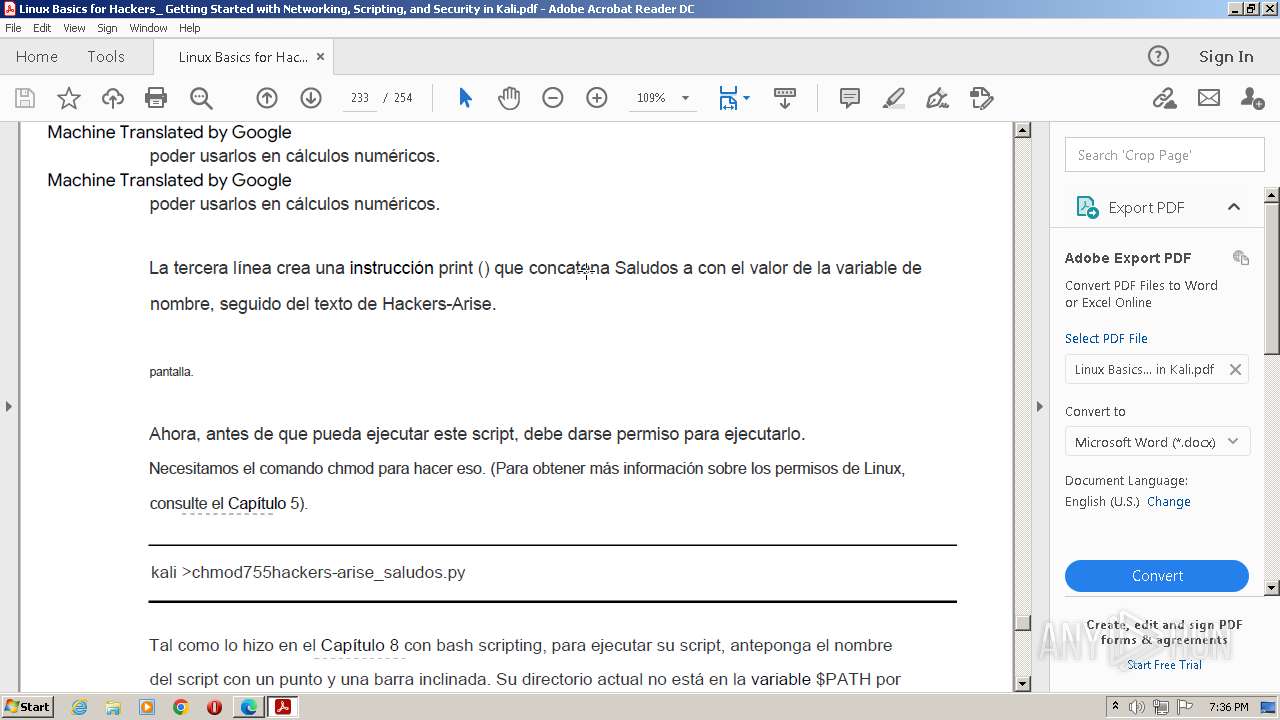The width and height of the screenshot is (1280, 720).
Task: Select the highlighter pen tool
Action: tap(894, 98)
